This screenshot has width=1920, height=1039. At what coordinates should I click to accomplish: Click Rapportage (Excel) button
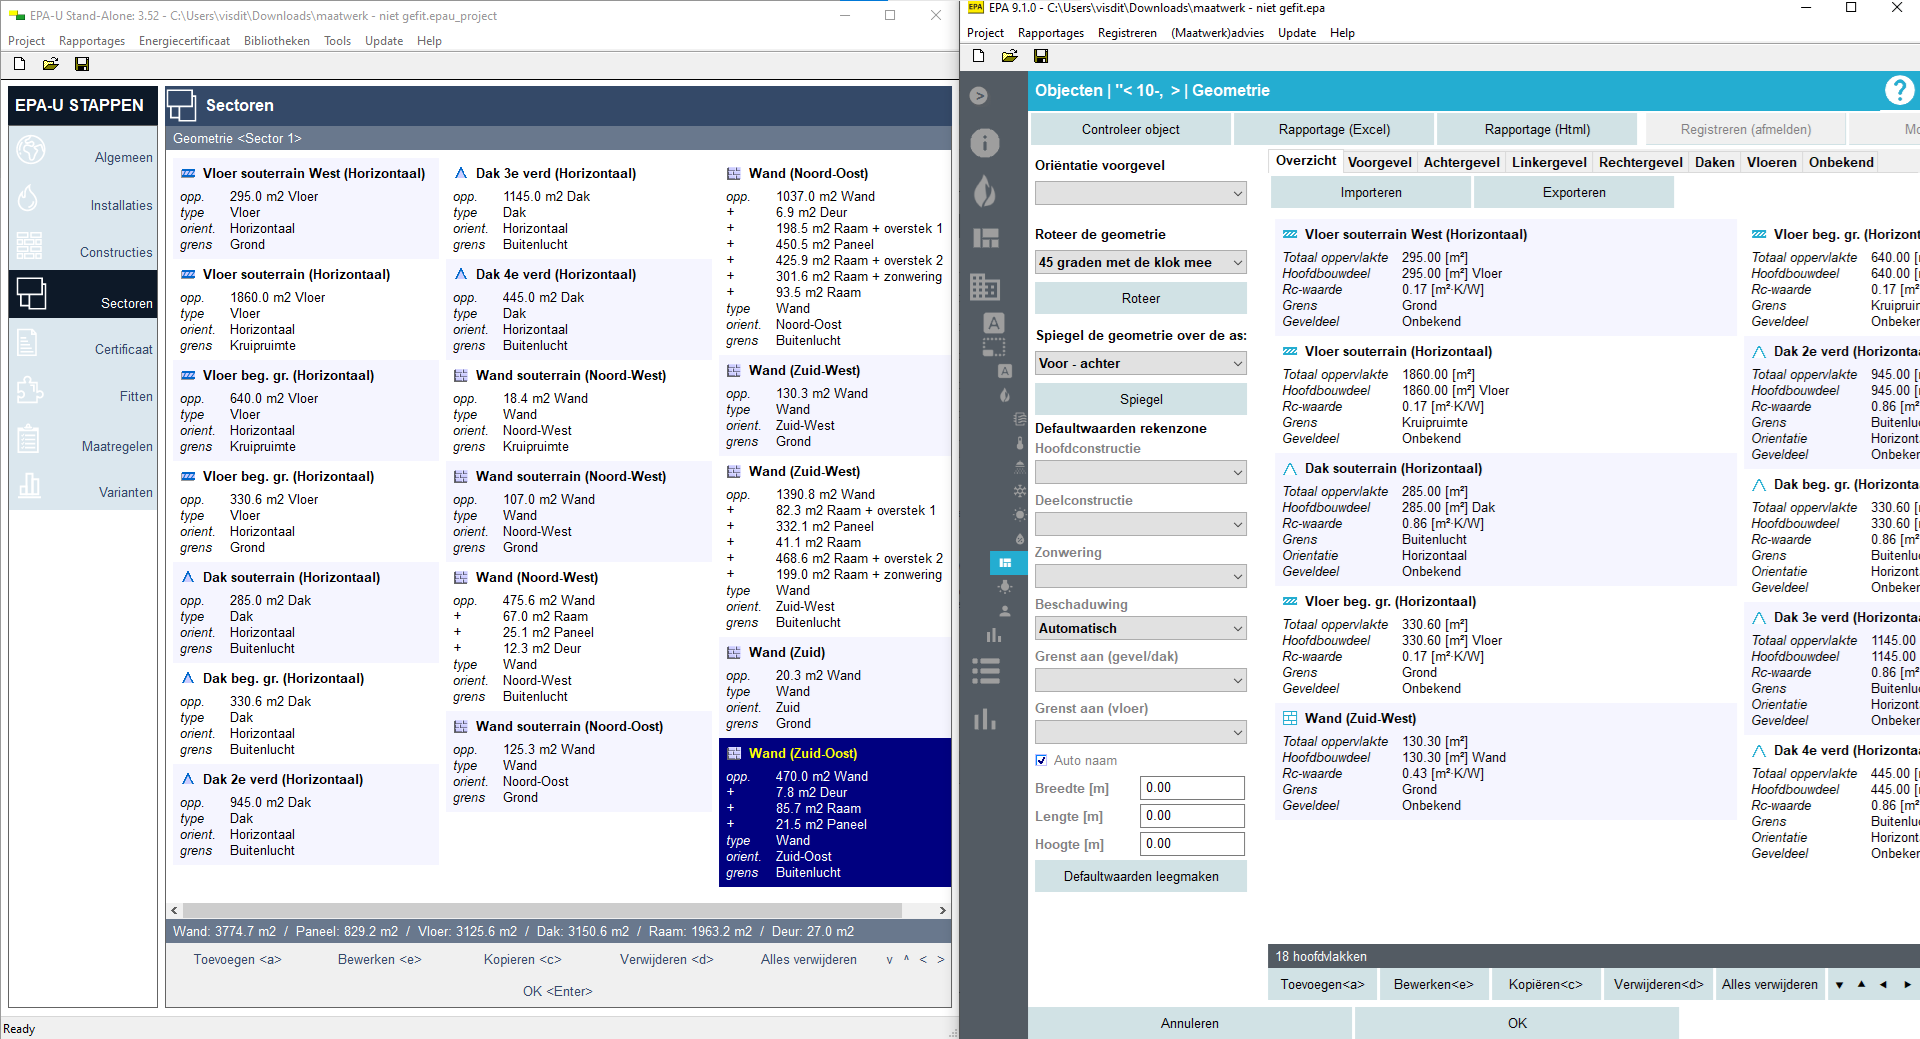click(1334, 129)
